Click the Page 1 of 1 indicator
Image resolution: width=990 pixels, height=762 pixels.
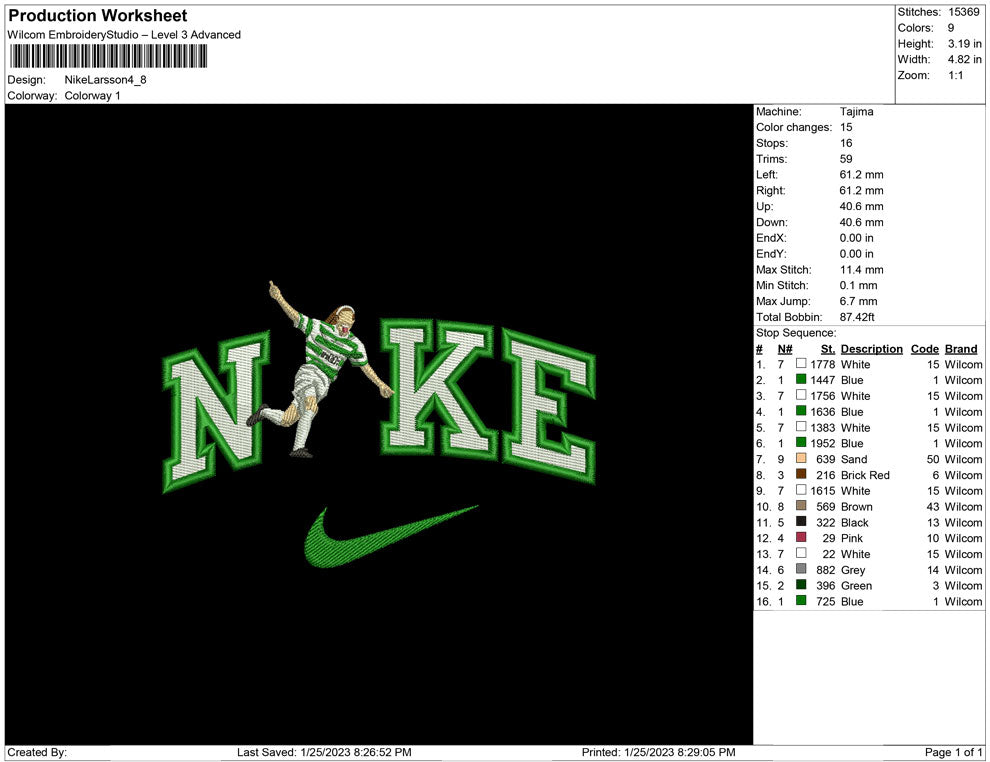[x=953, y=752]
